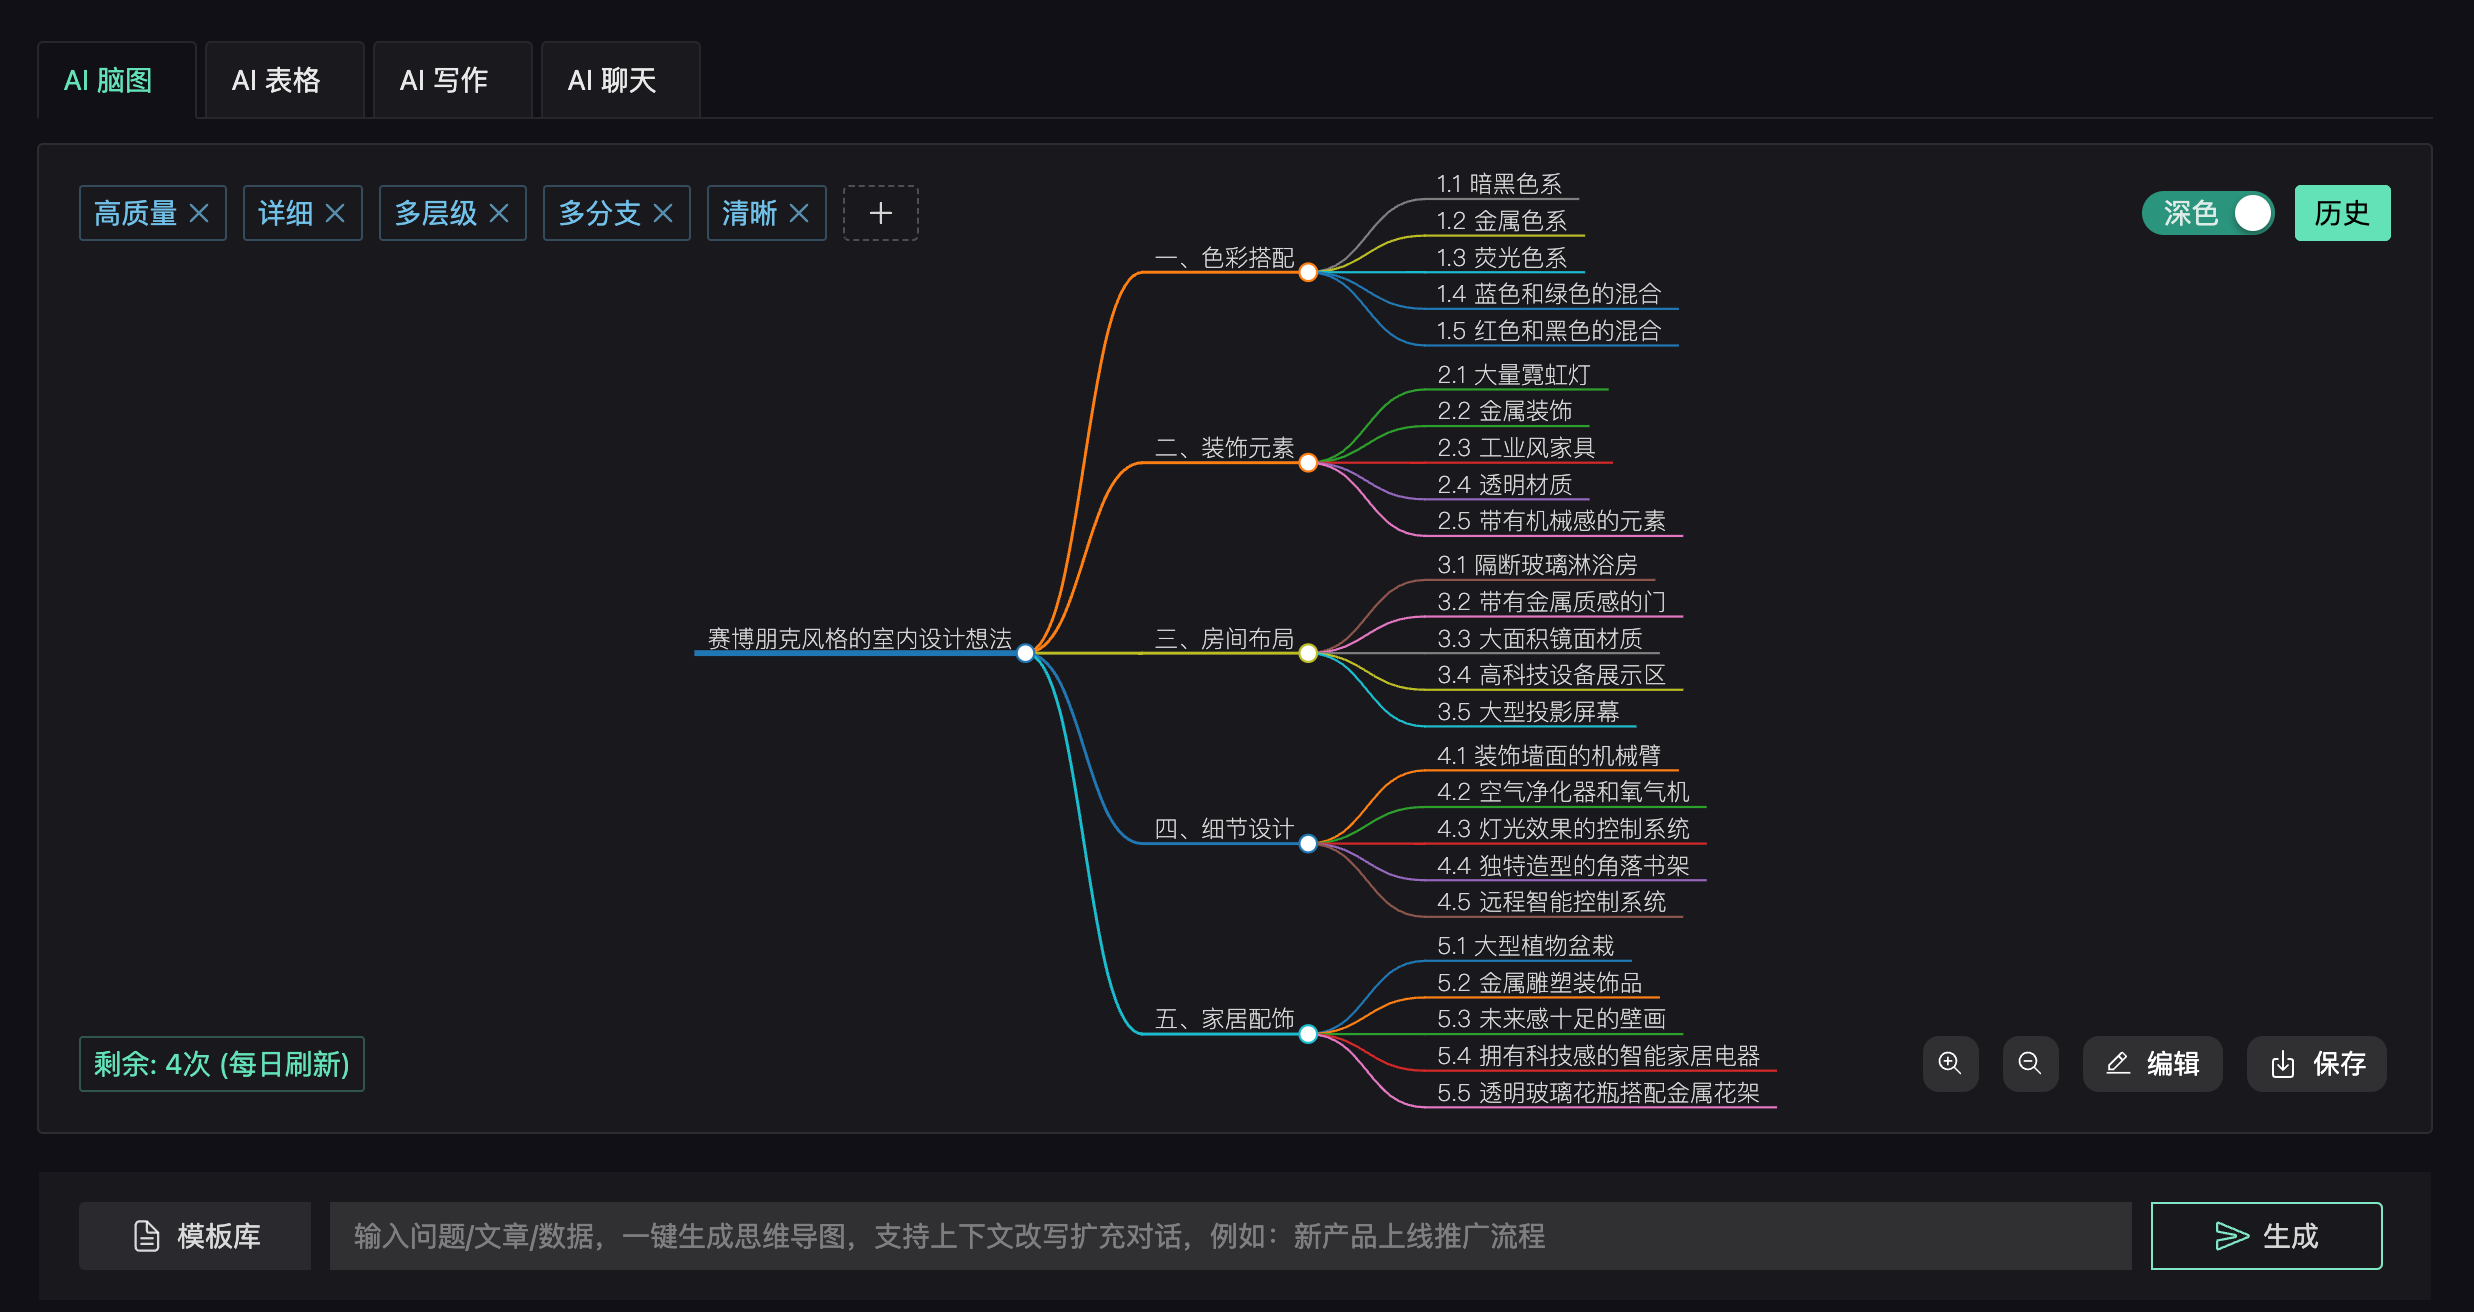Select the 4.2 空气净化器和氧气机 node
The width and height of the screenshot is (2474, 1312).
coord(1563,792)
